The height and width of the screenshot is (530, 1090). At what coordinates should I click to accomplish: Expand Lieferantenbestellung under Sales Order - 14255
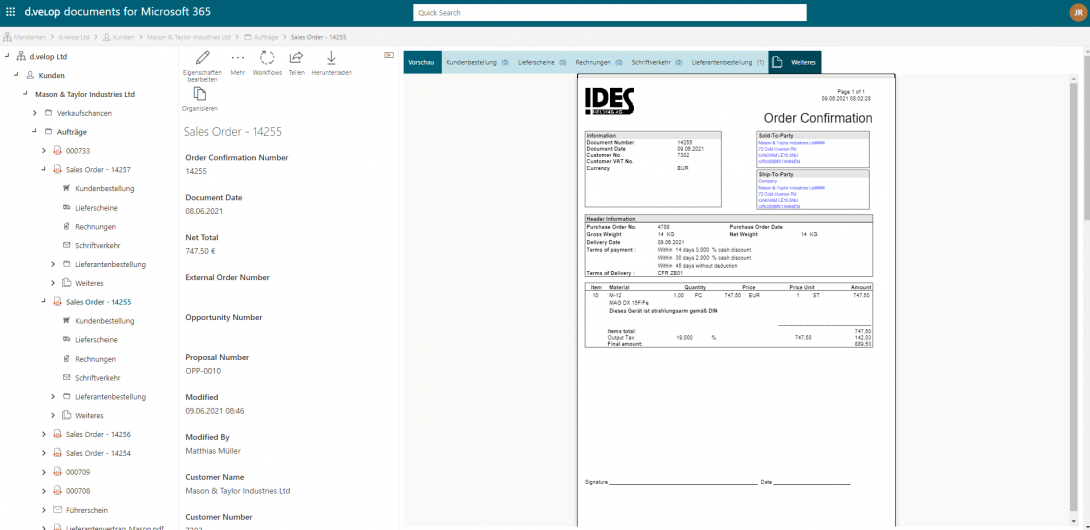pyautogui.click(x=54, y=396)
